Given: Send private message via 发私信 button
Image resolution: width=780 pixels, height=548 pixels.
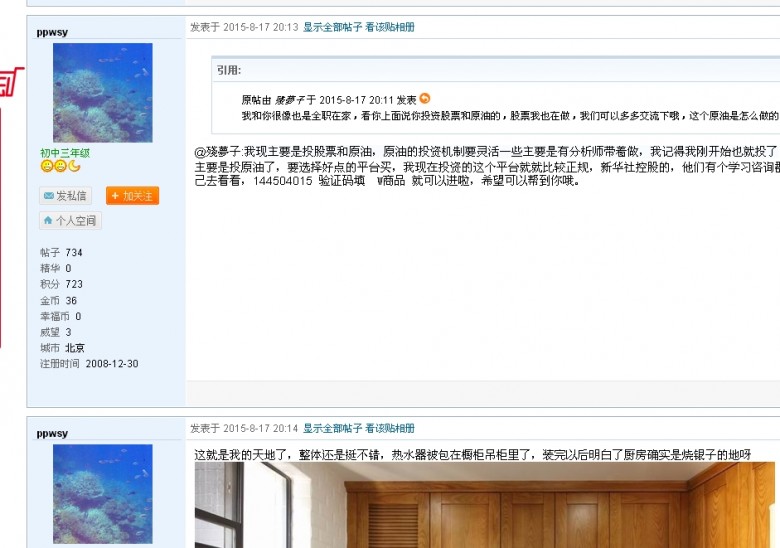Looking at the screenshot, I should point(65,196).
